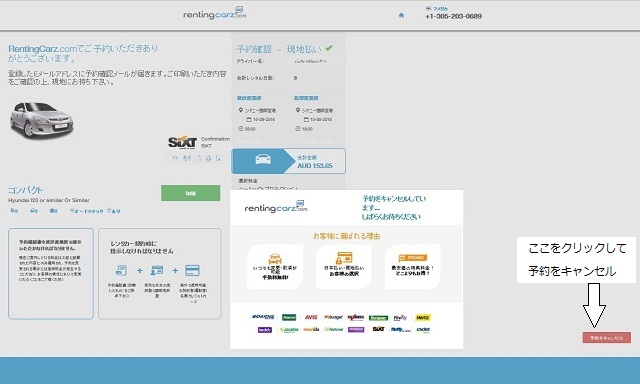Click the green checkmark beside reservation confirmation
The height and width of the screenshot is (384, 640).
(x=329, y=48)
